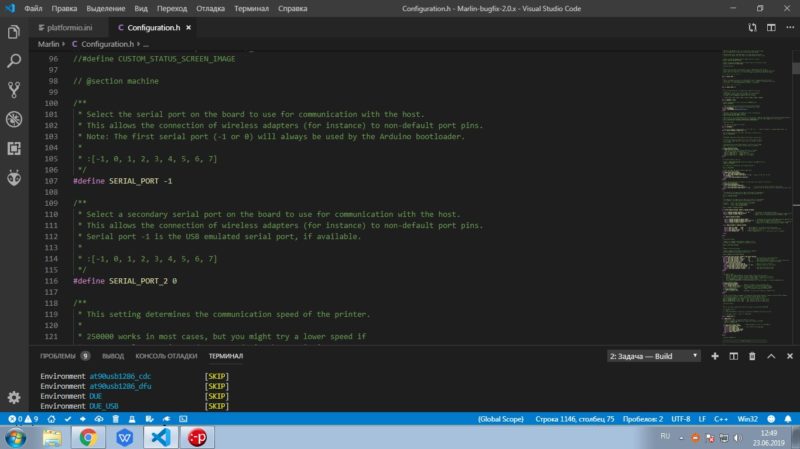The width and height of the screenshot is (800, 449).
Task: Open the Справка menu
Action: (x=292, y=9)
